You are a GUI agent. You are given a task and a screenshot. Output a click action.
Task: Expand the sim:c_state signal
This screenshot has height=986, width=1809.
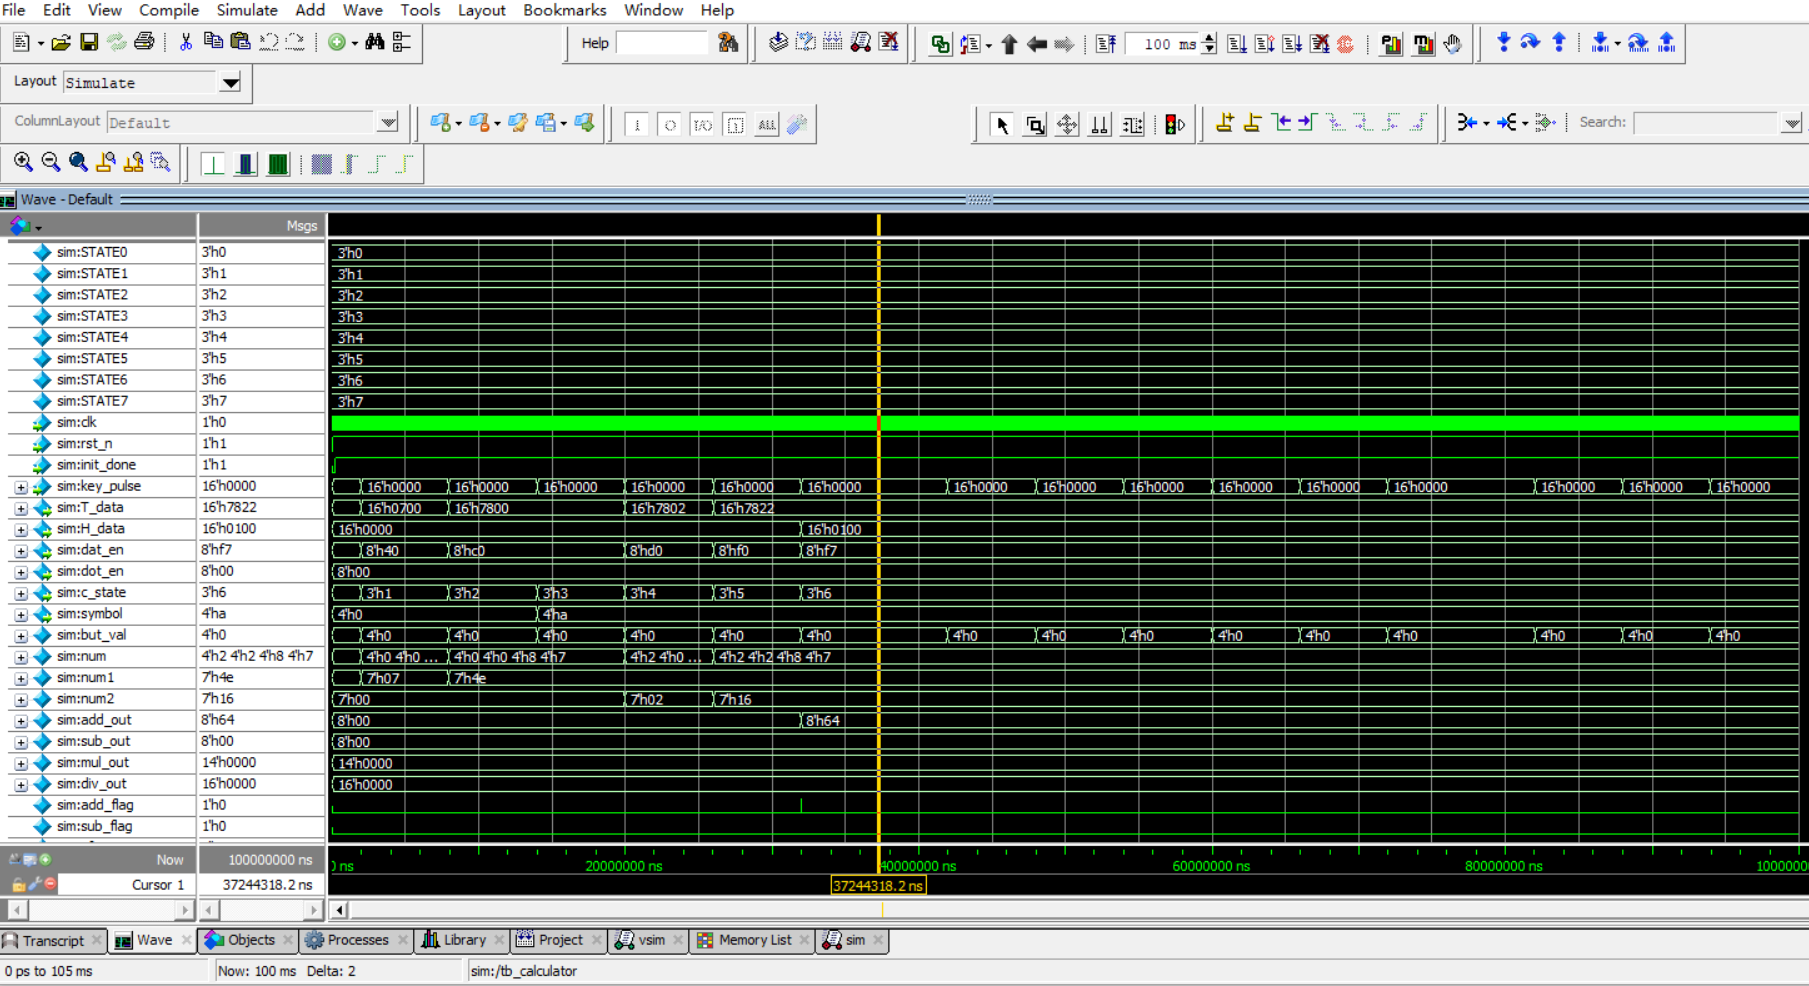coord(21,593)
